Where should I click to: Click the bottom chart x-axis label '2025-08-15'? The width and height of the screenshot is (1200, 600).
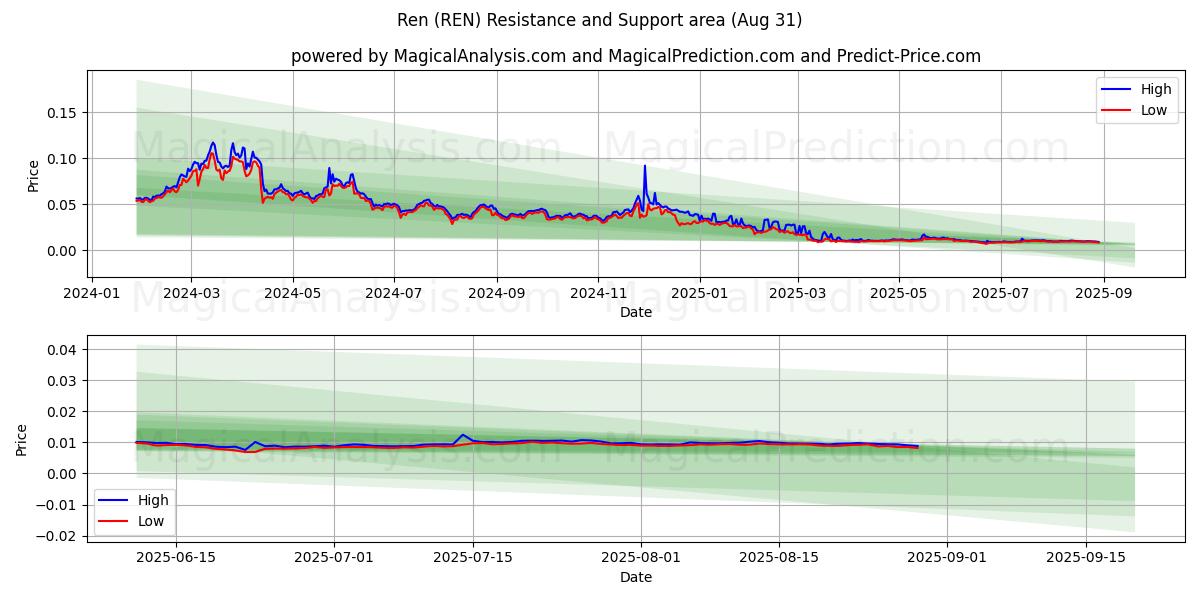[x=779, y=559]
